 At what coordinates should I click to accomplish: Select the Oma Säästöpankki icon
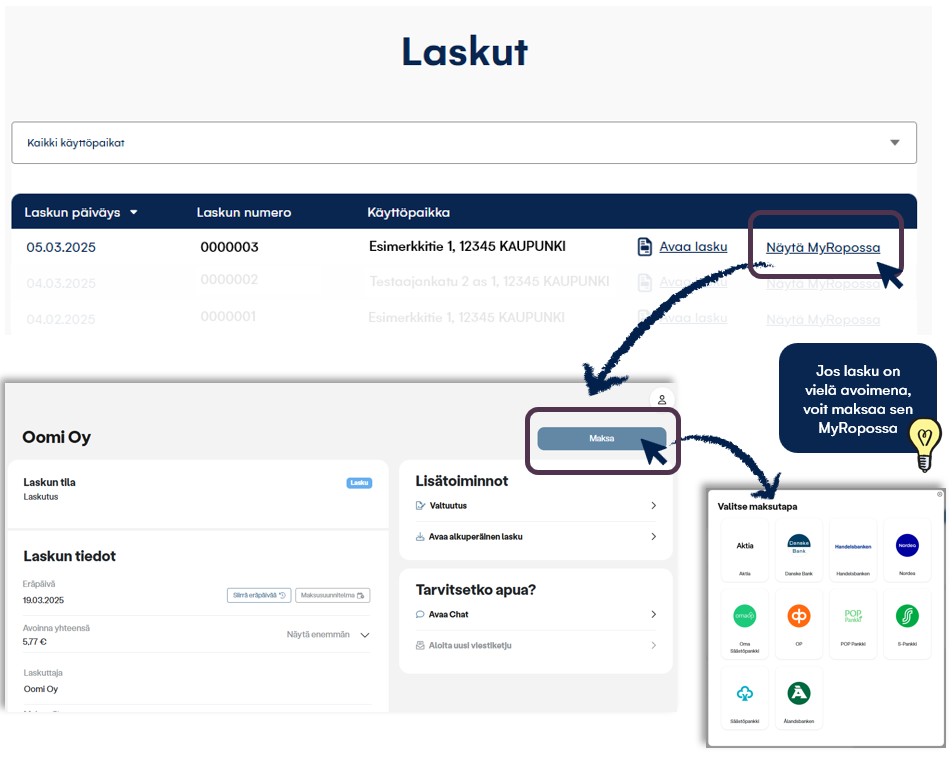[x=745, y=615]
